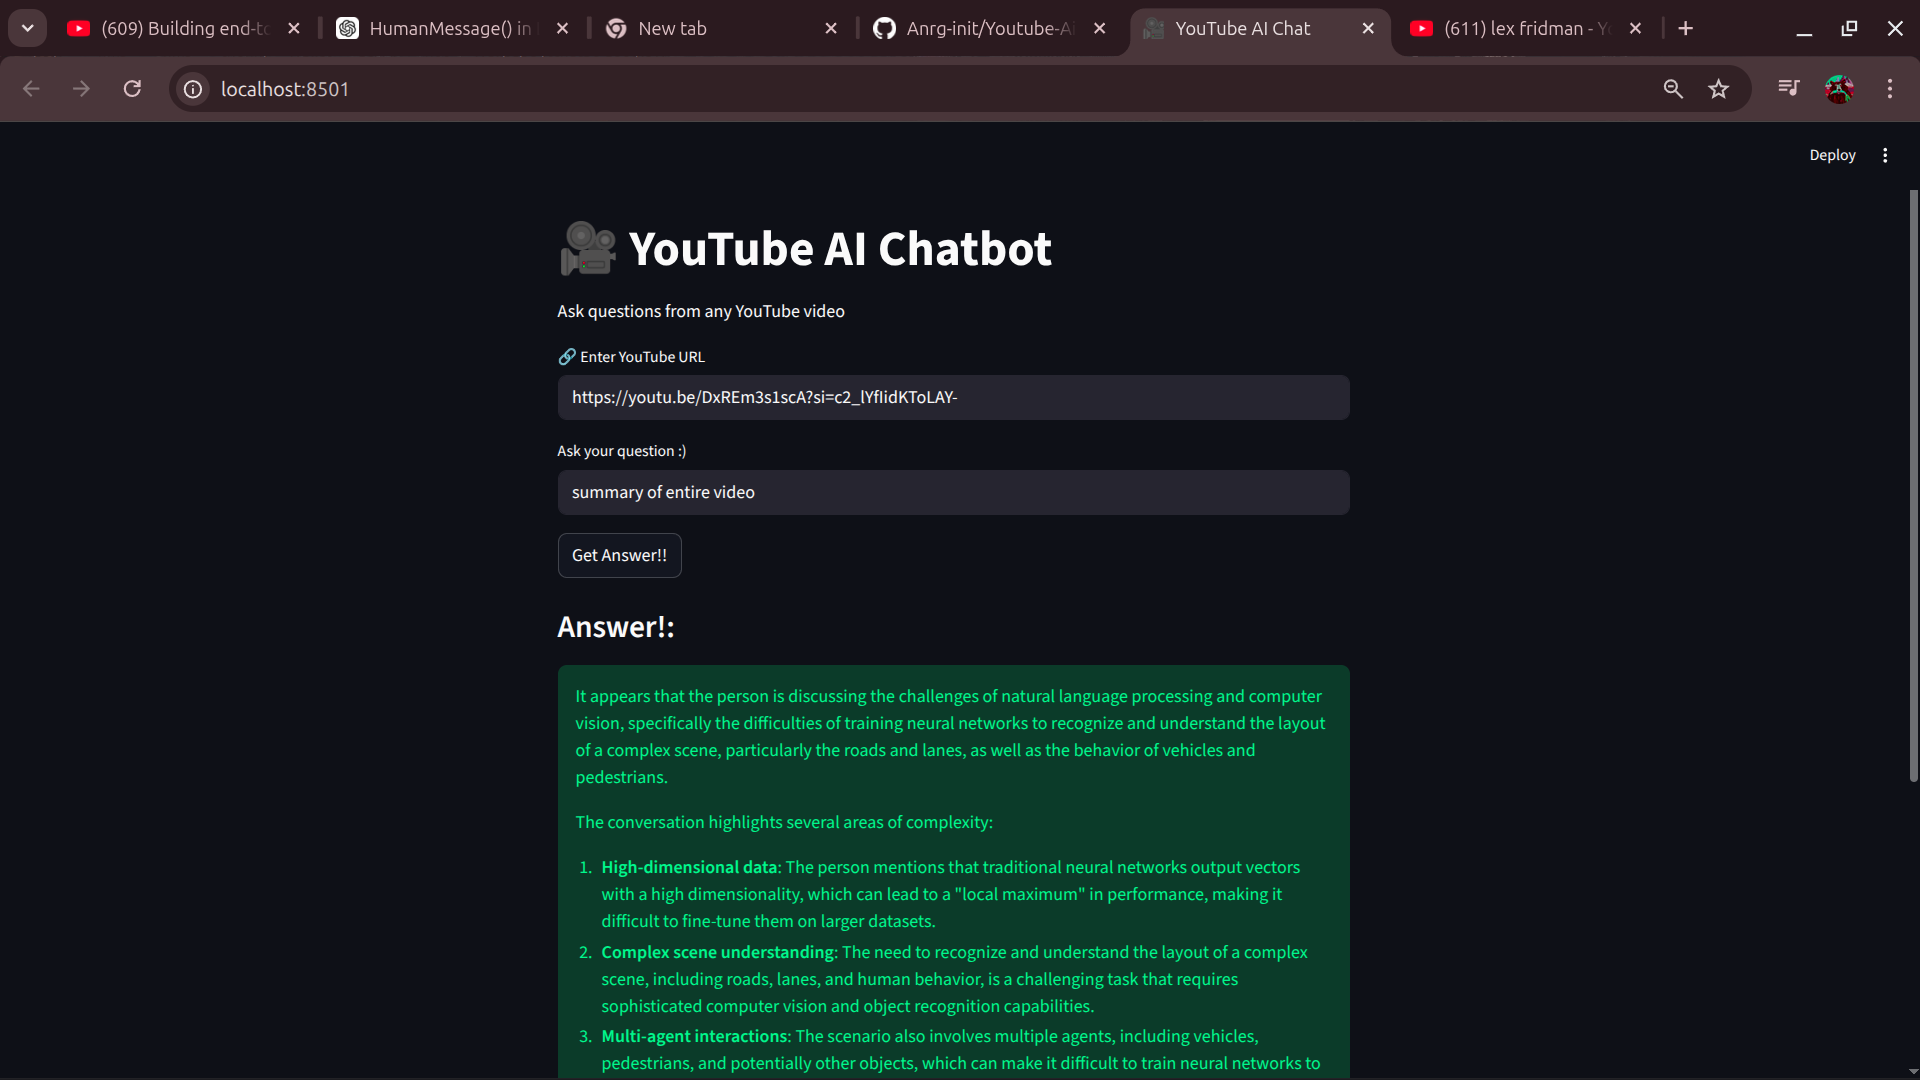1920x1080 pixels.
Task: Click 'Ask questions from any YouTube video' text
Action: tap(701, 311)
